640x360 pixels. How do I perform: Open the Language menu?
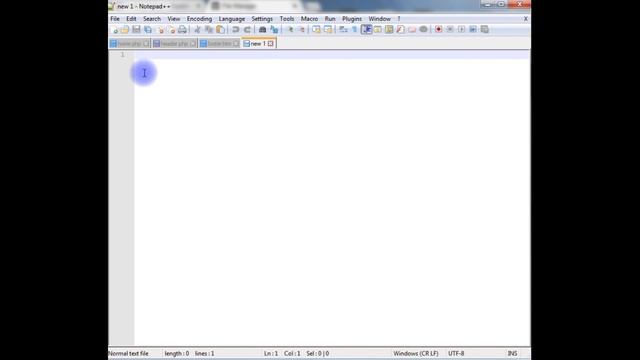231,19
